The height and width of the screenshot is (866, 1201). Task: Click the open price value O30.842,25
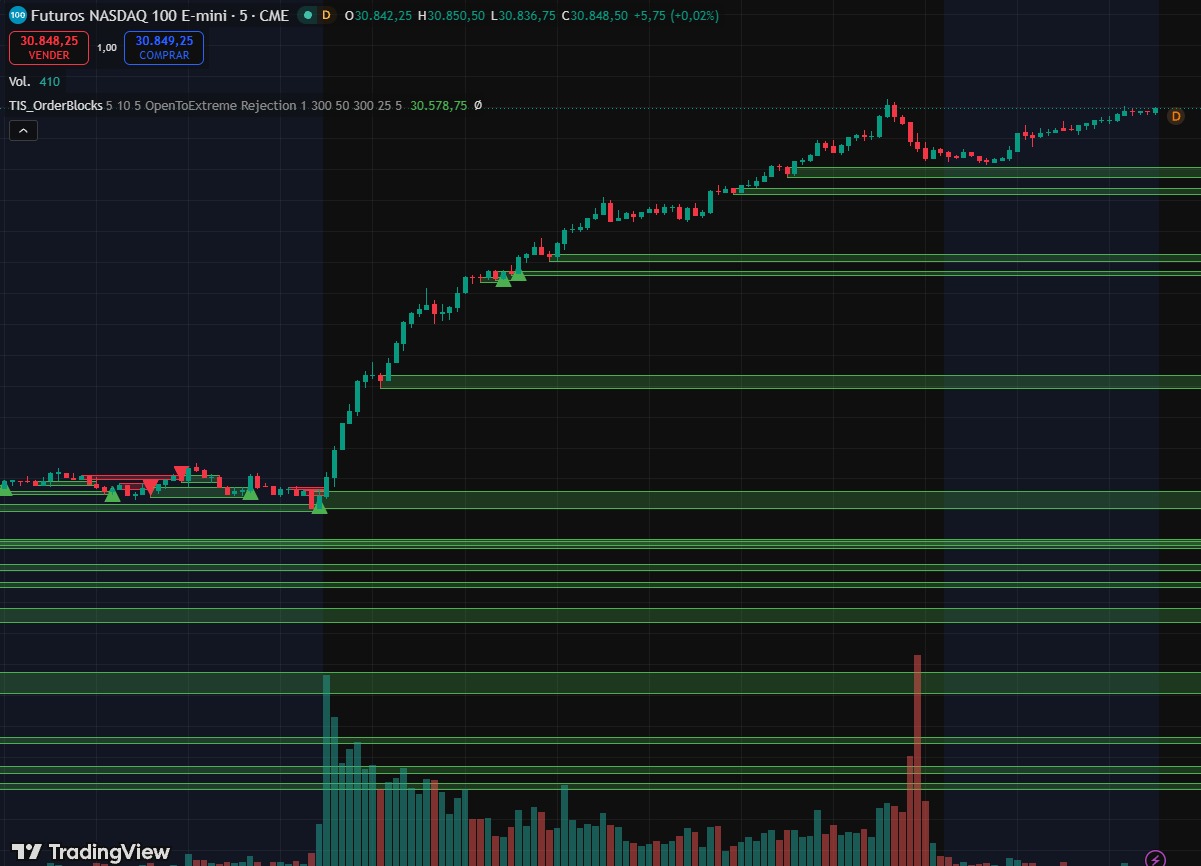[x=380, y=16]
